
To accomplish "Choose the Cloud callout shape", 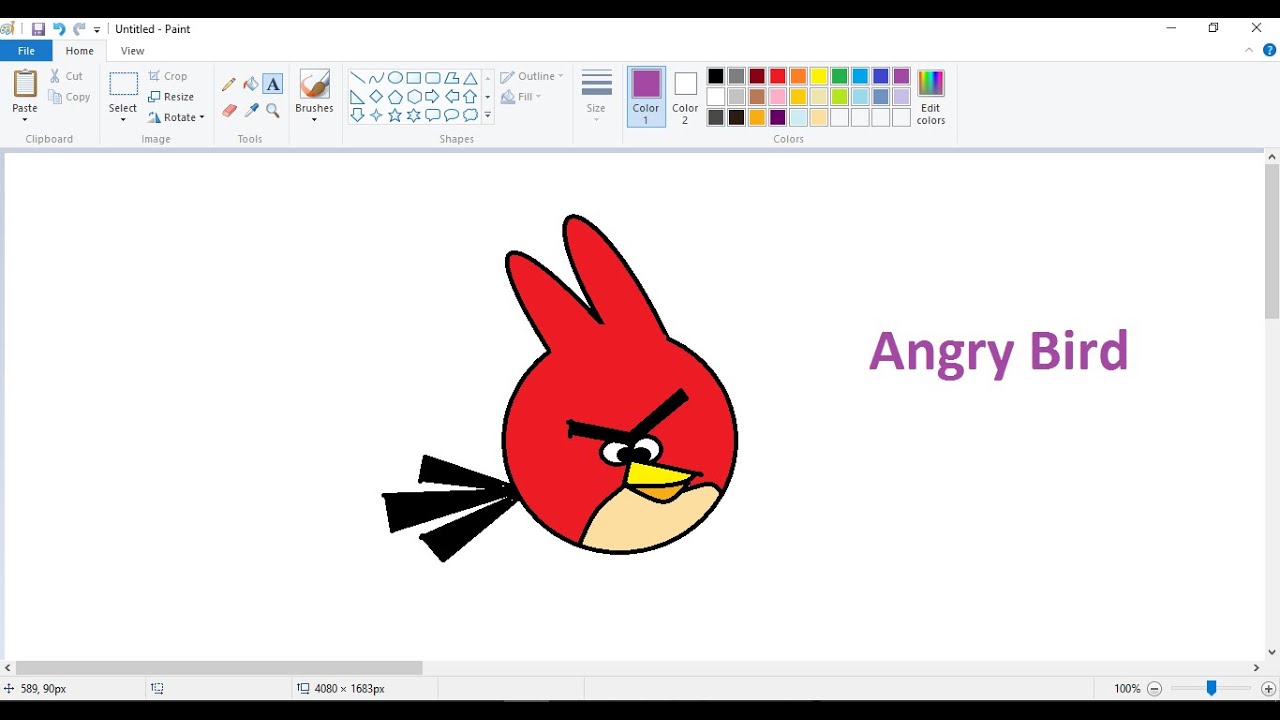I will pyautogui.click(x=471, y=115).
